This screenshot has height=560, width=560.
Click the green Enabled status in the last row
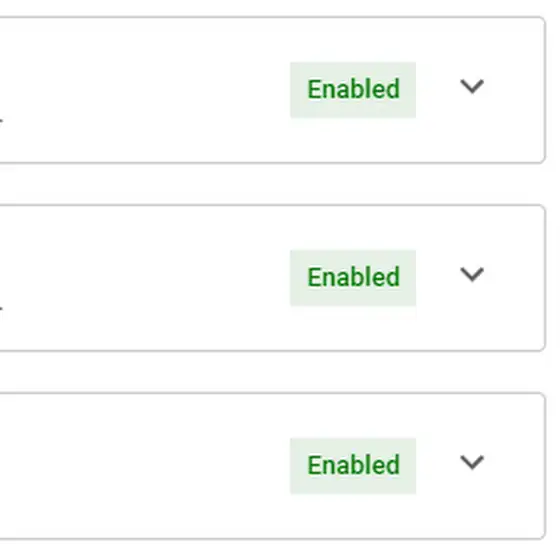point(353,465)
